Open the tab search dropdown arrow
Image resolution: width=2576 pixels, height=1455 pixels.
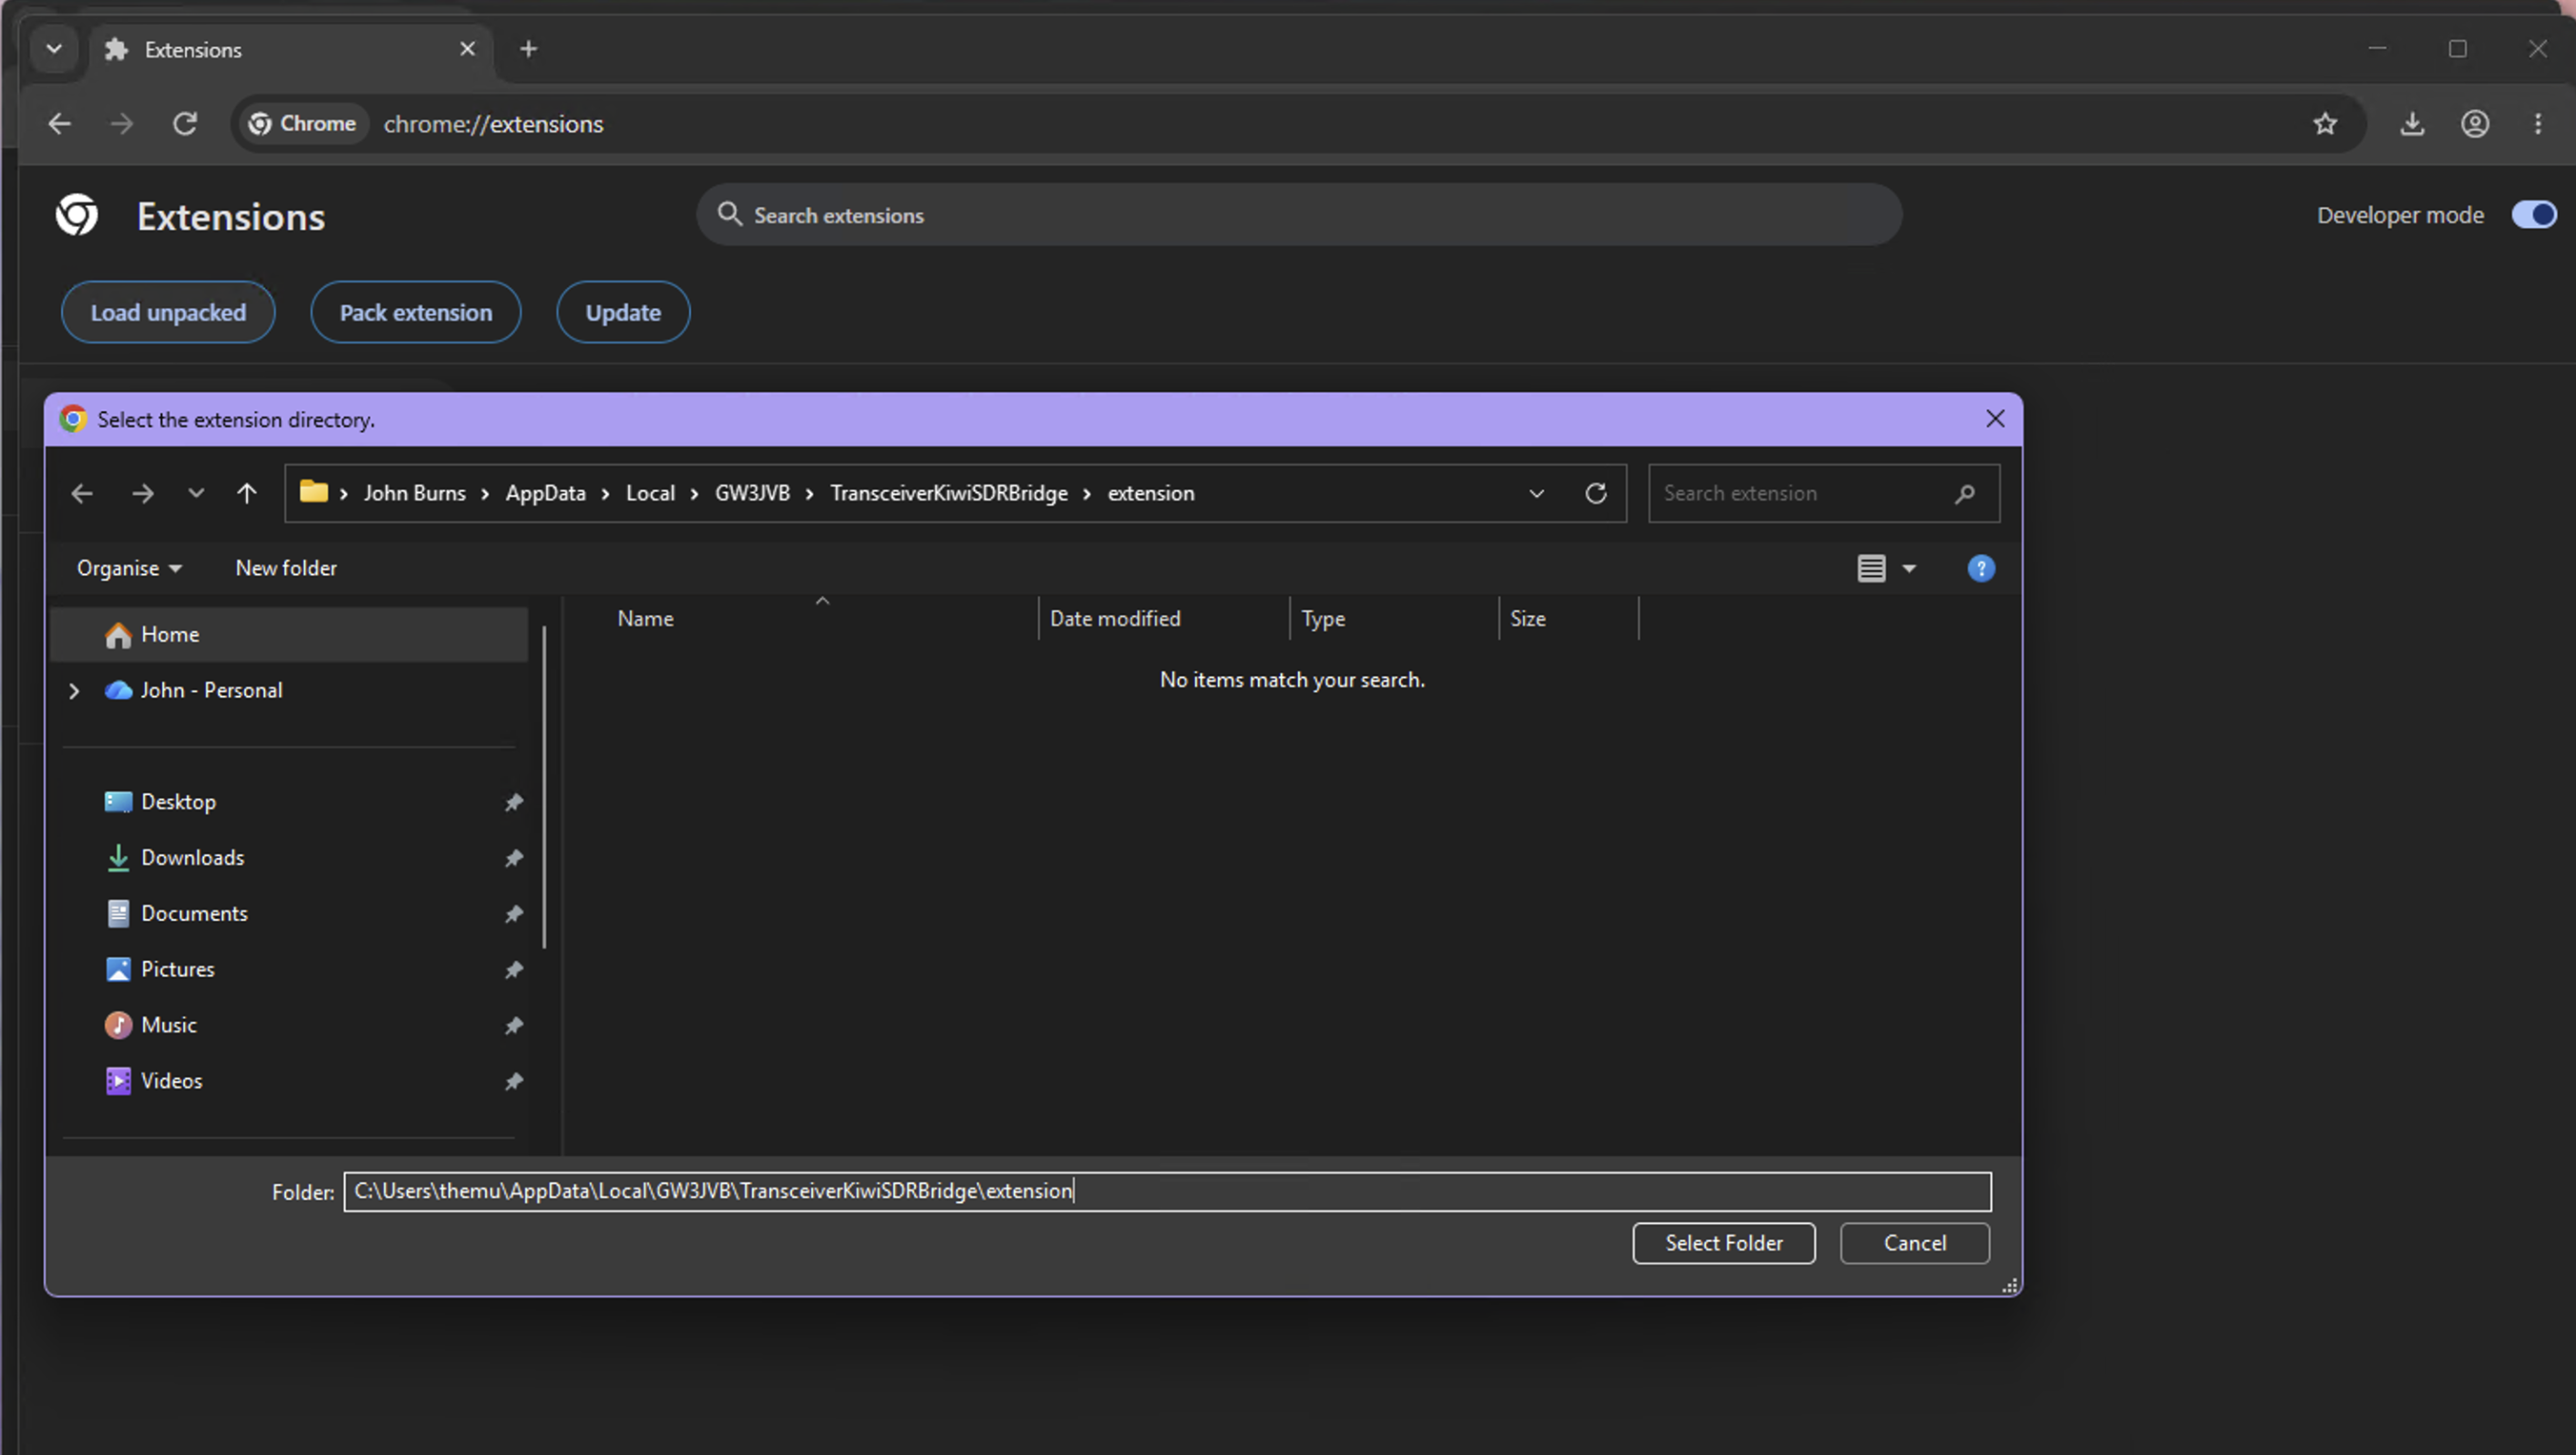click(54, 48)
